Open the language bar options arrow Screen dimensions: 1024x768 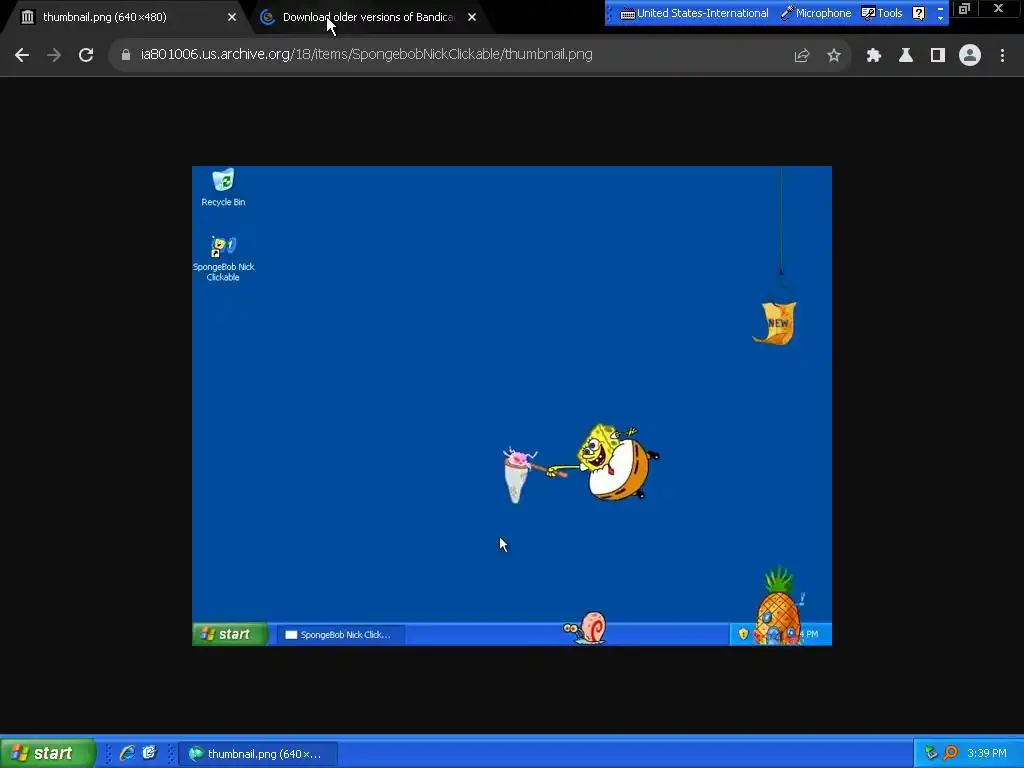tap(940, 18)
